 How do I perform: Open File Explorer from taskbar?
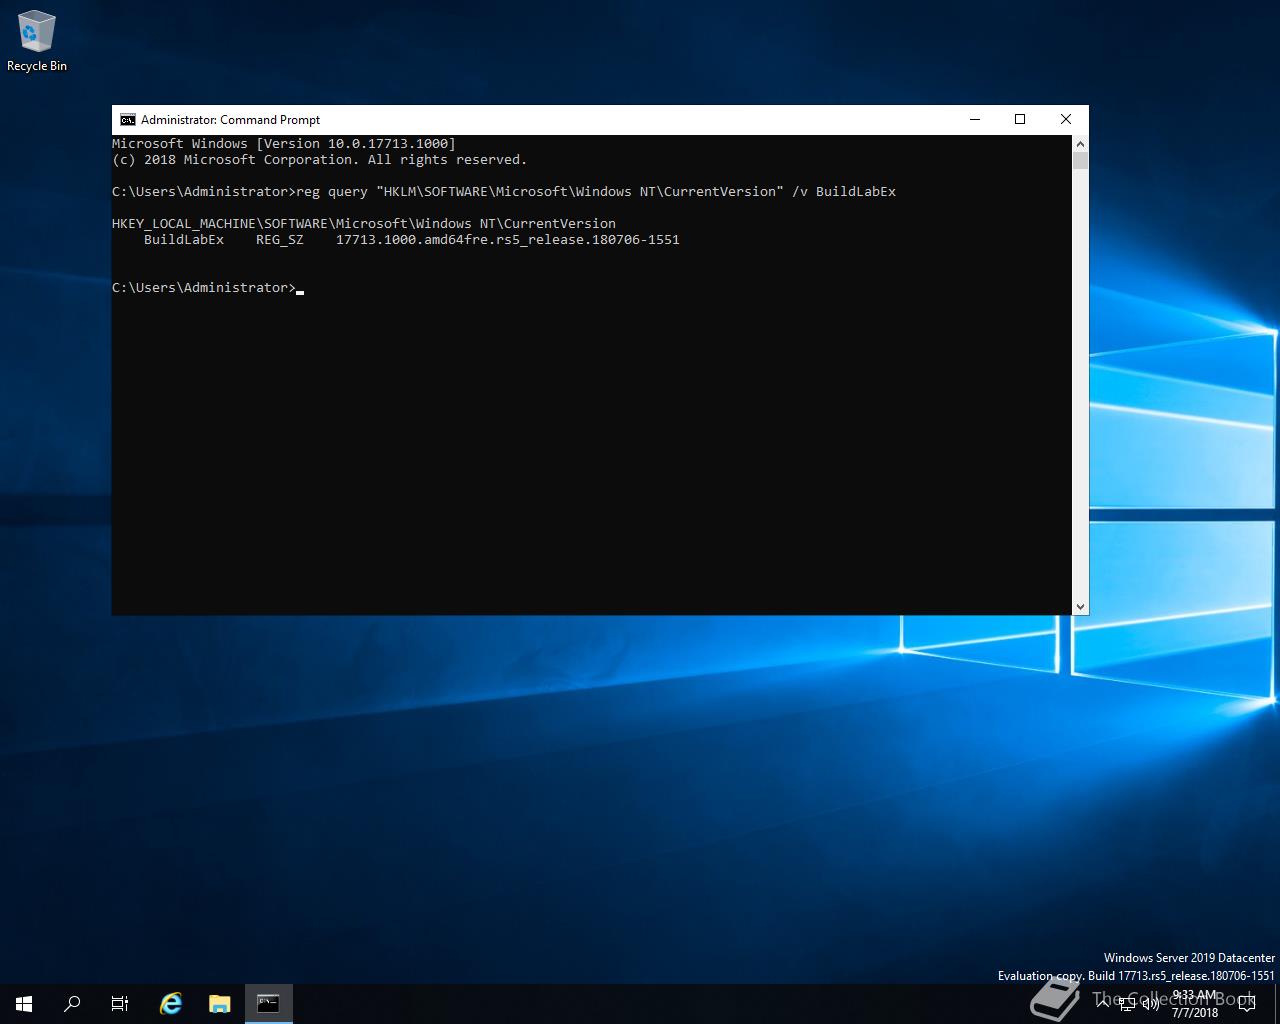tap(220, 1004)
